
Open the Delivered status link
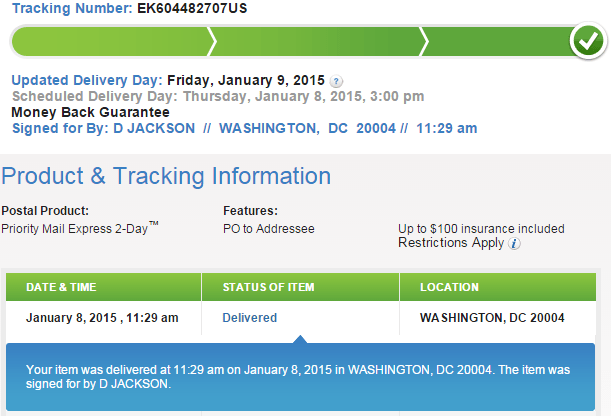click(249, 318)
